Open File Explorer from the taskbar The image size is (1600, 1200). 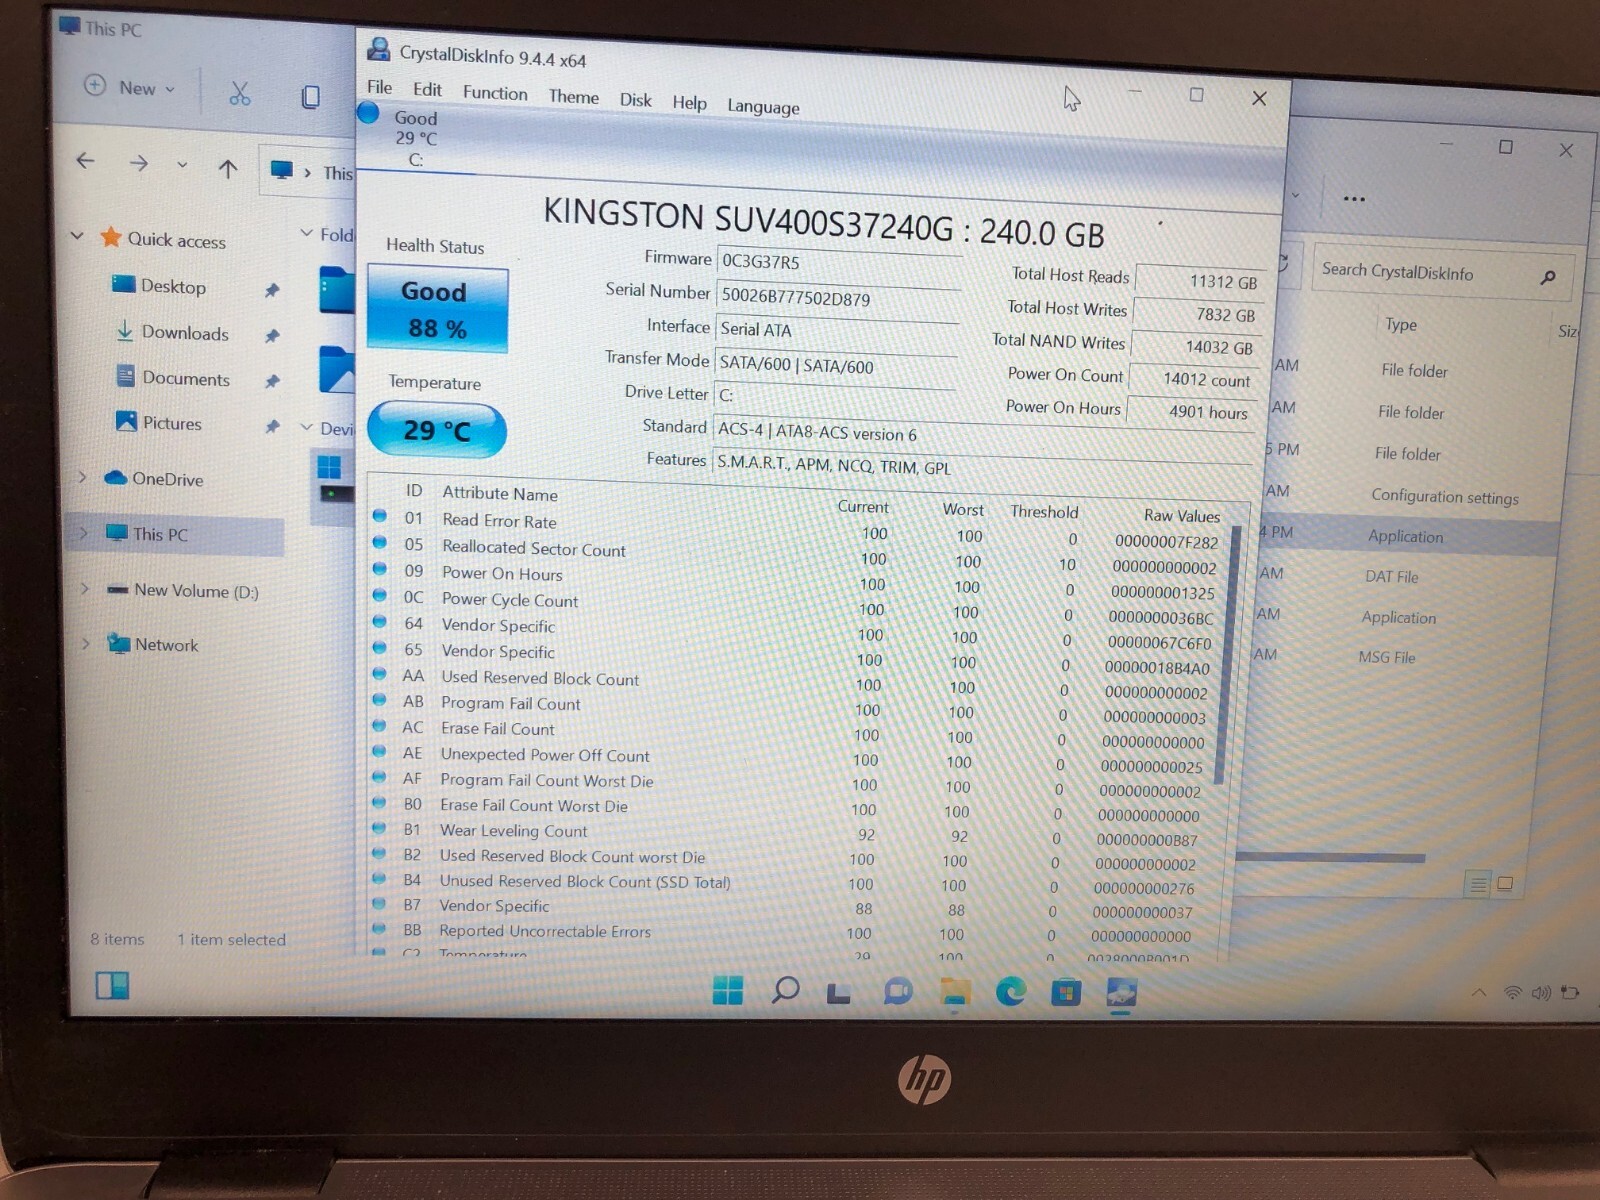click(x=955, y=991)
